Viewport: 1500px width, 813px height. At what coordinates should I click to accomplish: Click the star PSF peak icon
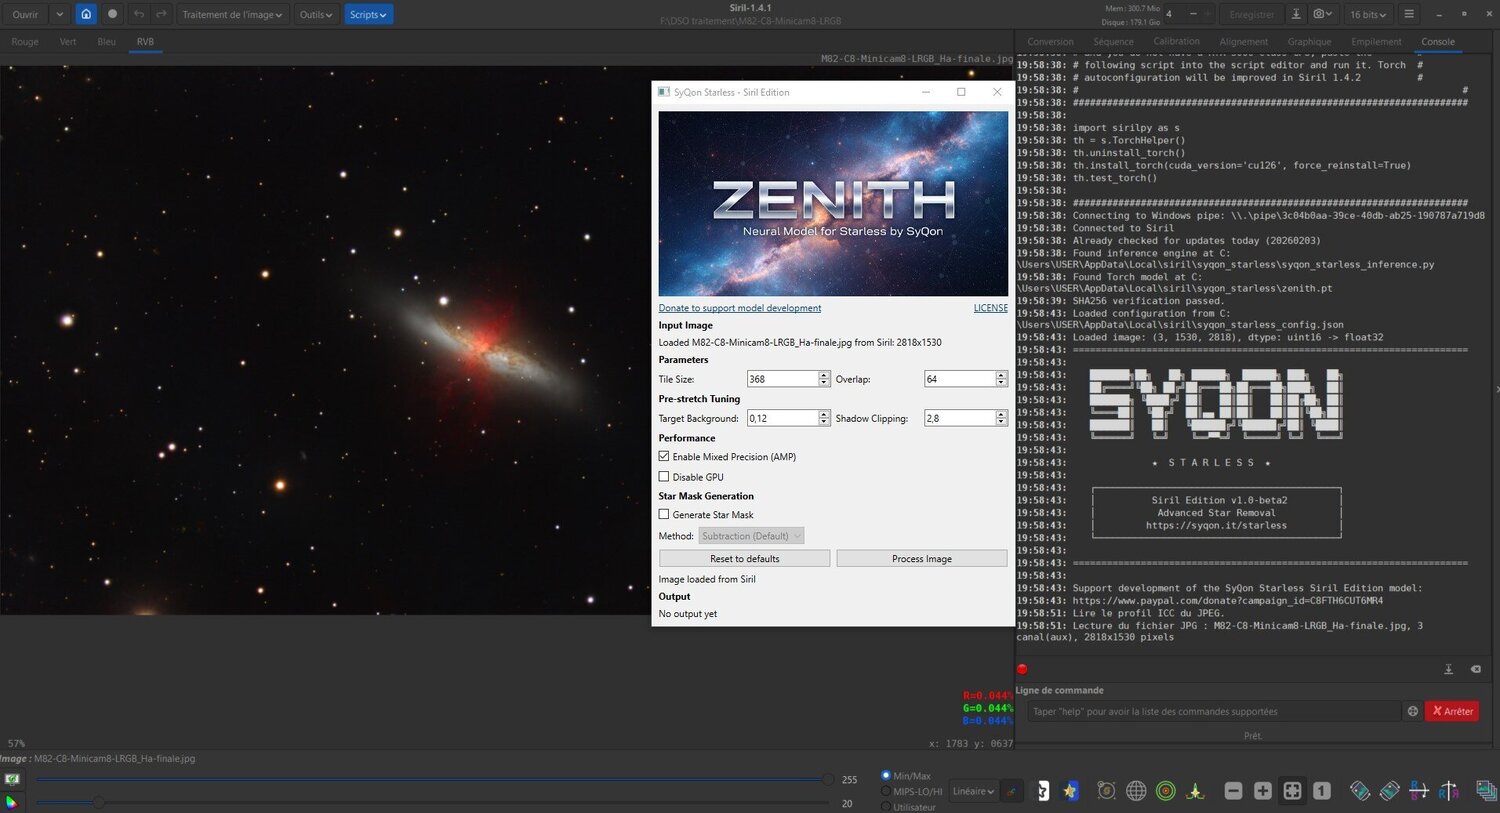(x=1195, y=791)
